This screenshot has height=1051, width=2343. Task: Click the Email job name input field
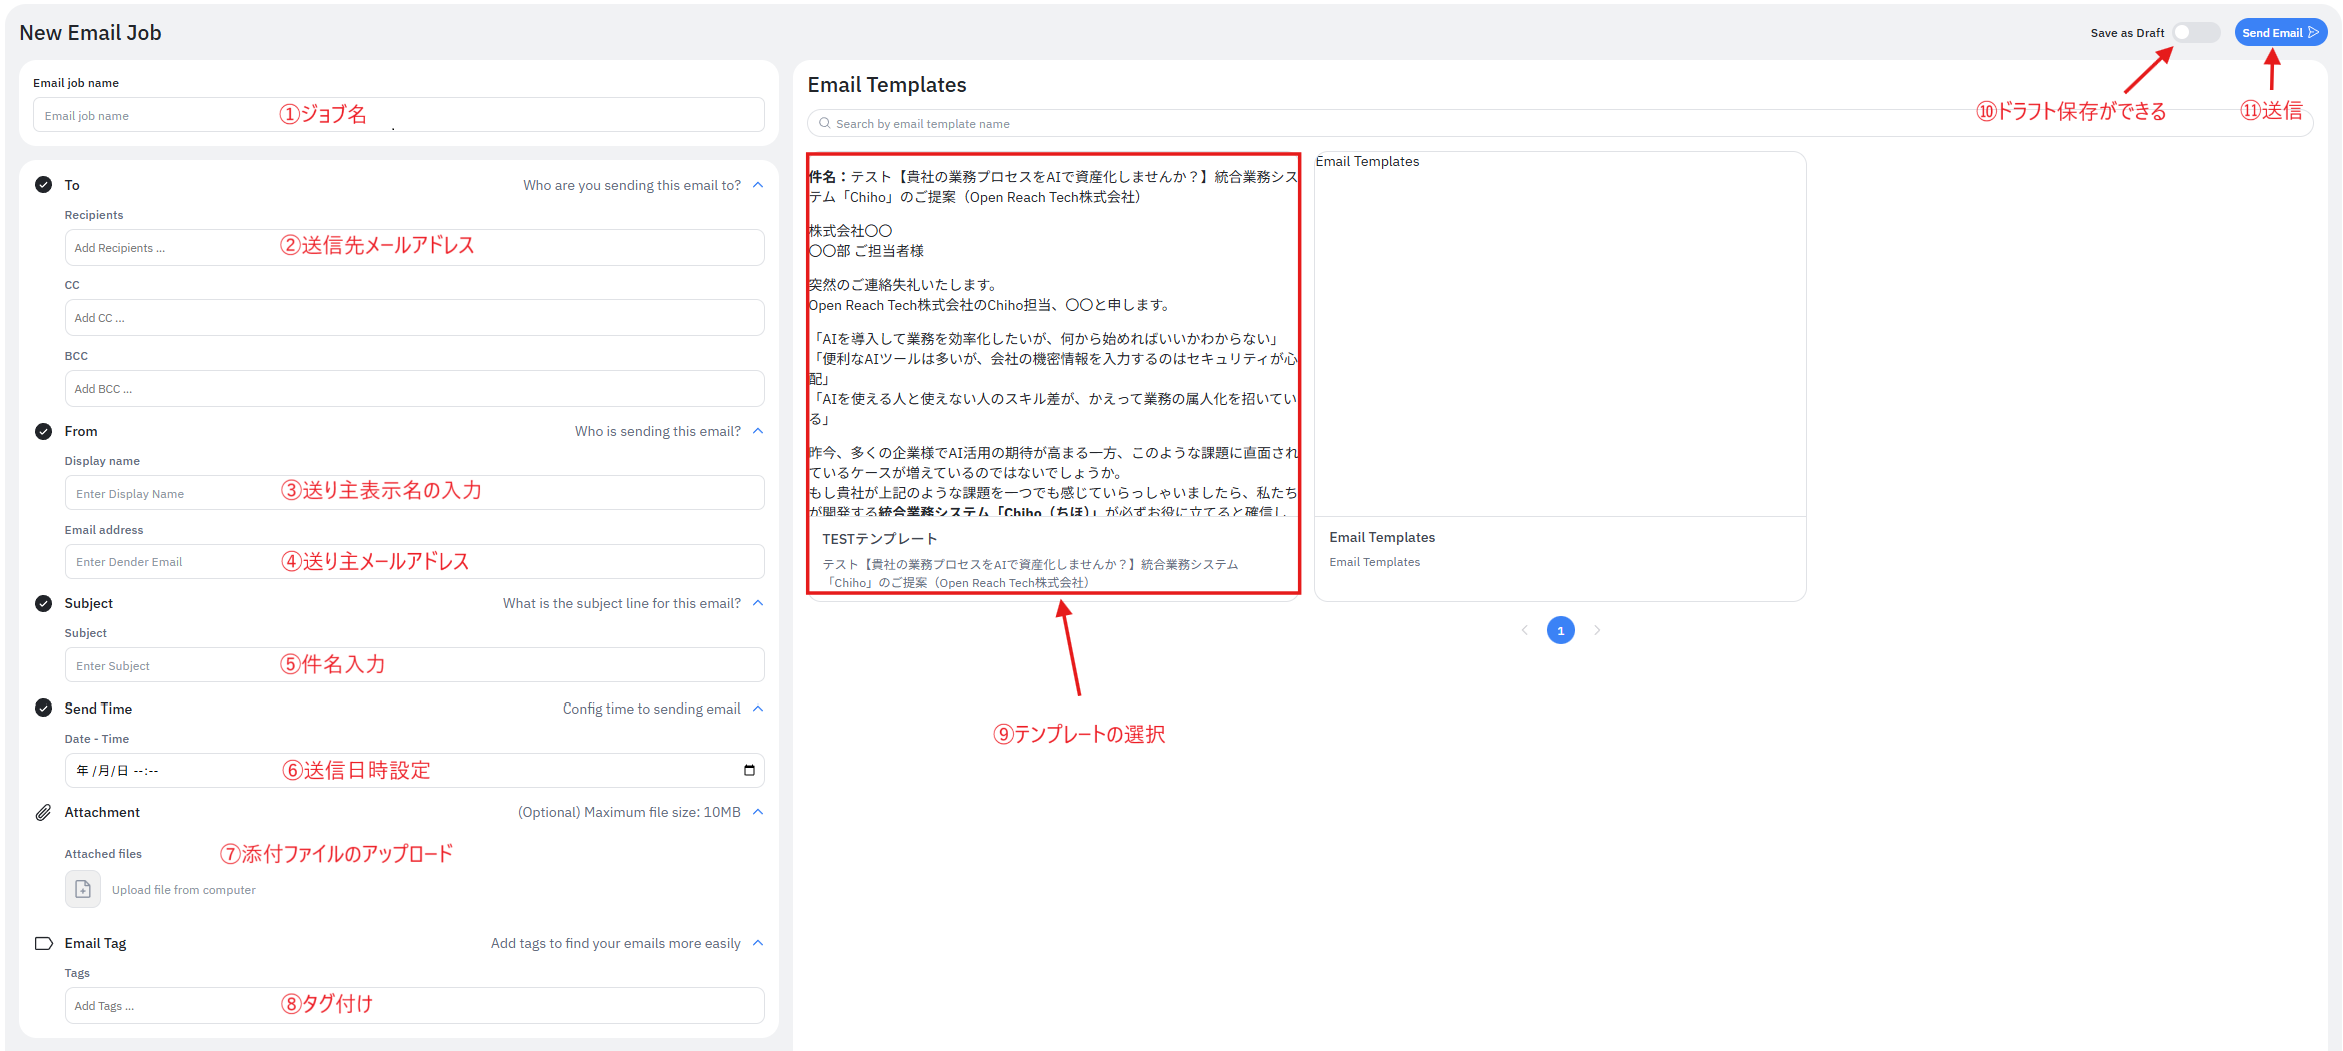(x=398, y=115)
